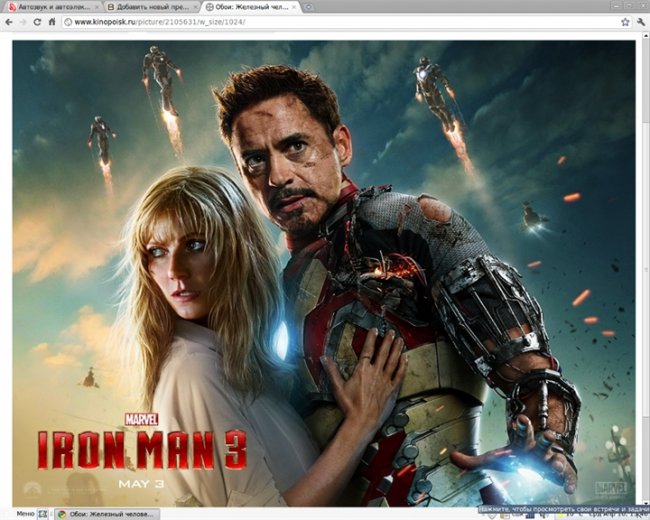Close the Автозвук и автоэлек... tab

coord(97,7)
